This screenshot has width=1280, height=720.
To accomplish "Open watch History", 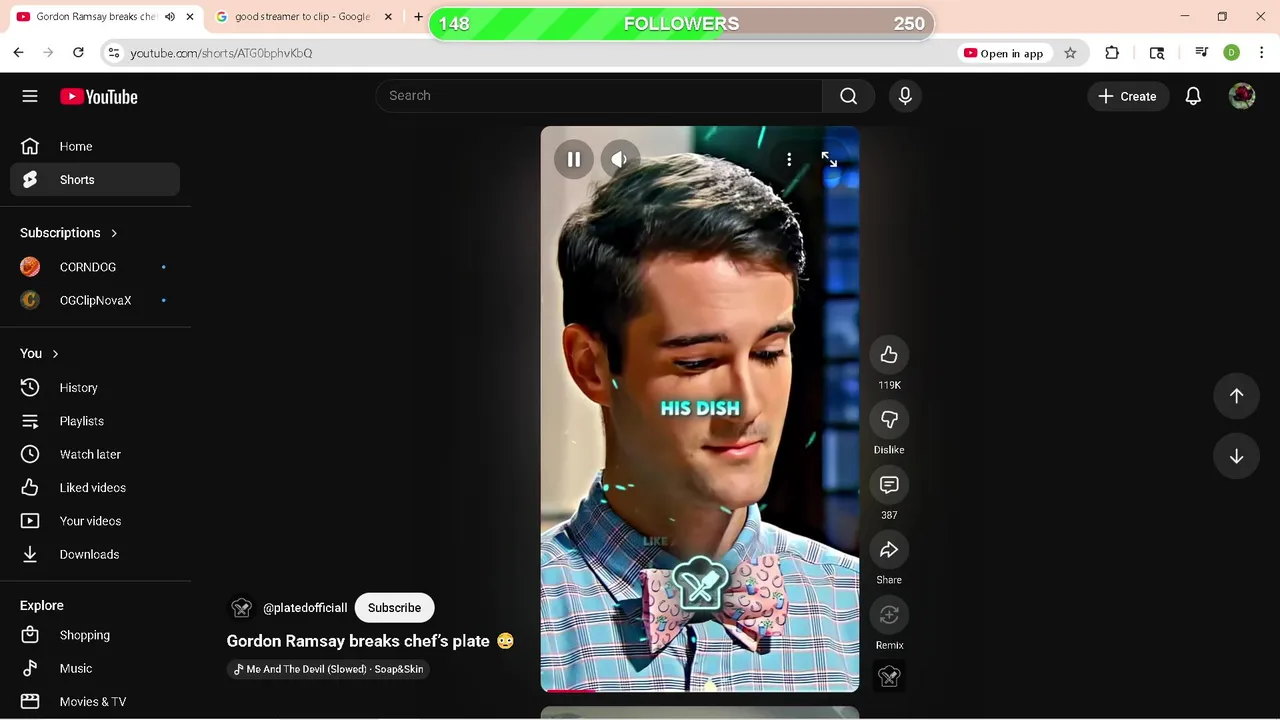I will (95, 388).
